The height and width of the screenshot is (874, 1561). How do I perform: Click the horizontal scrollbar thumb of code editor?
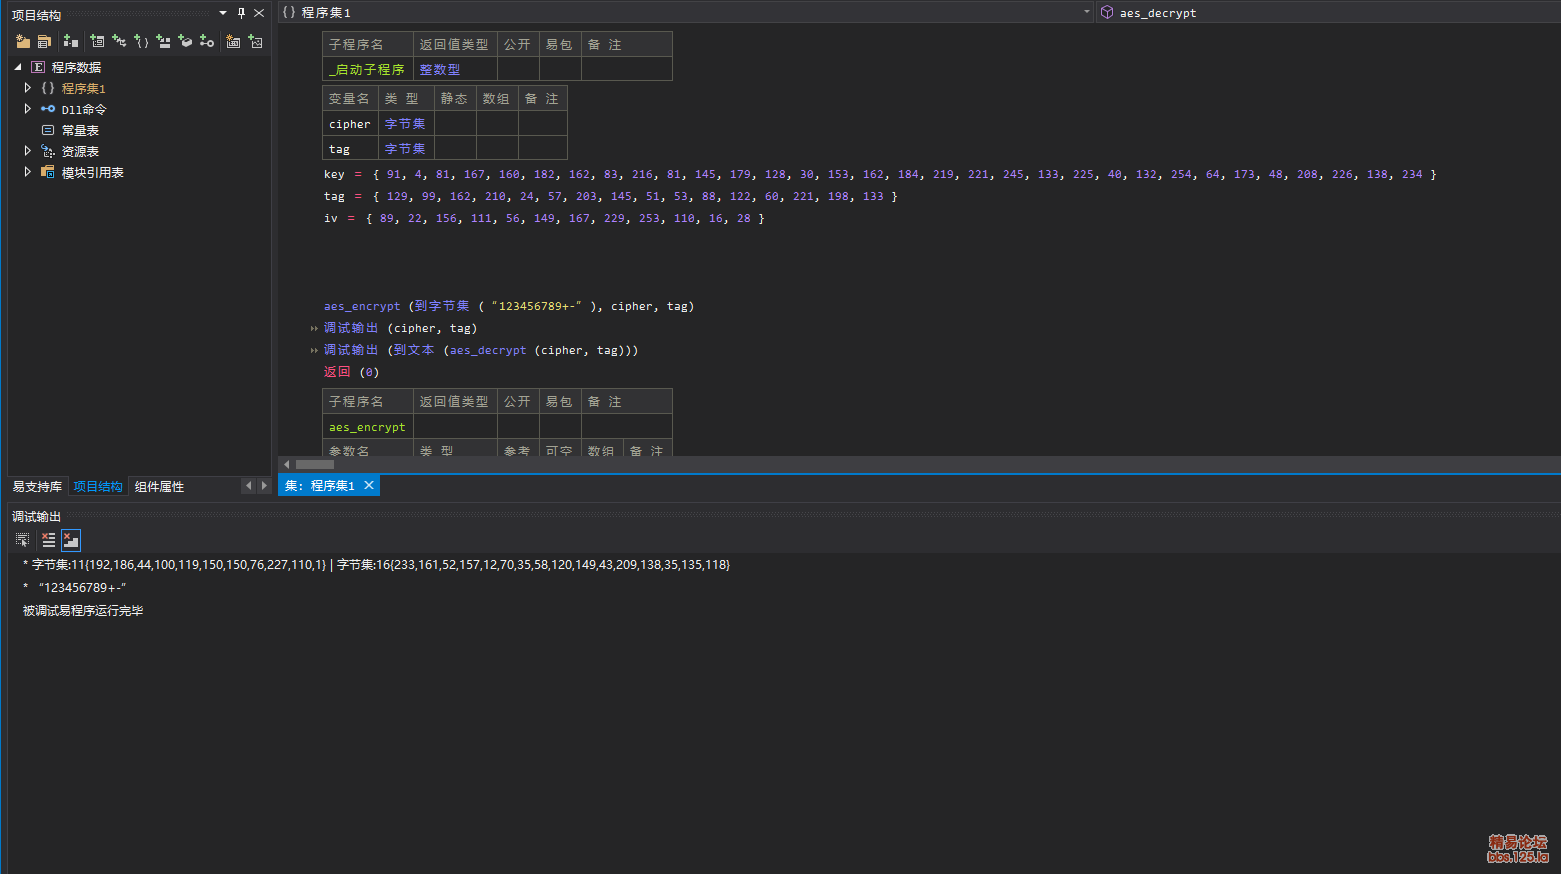(x=315, y=464)
